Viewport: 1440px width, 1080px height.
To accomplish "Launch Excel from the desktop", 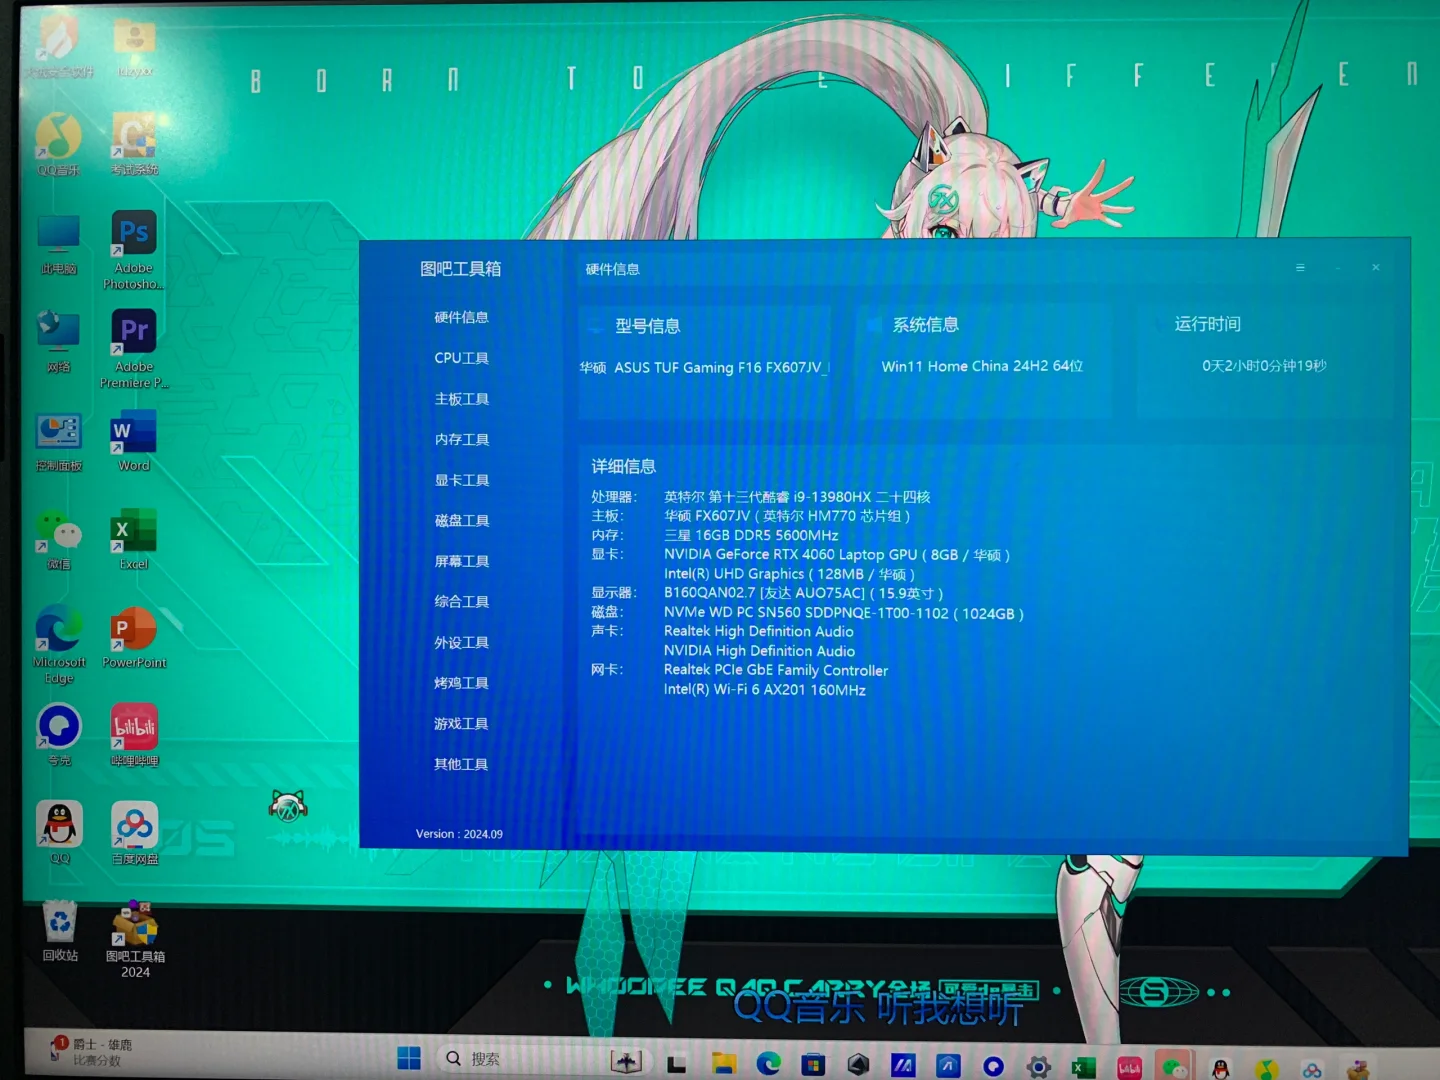I will click(133, 533).
